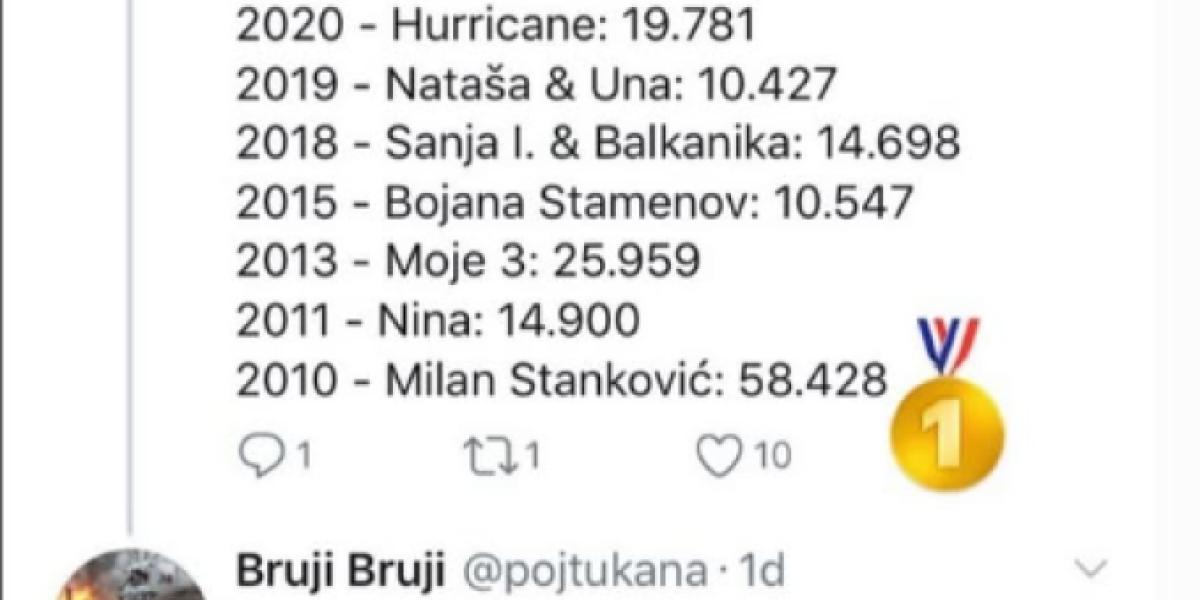Viewport: 1200px width, 600px height.
Task: Click the 2019 Nataša & Una line
Action: click(x=535, y=85)
